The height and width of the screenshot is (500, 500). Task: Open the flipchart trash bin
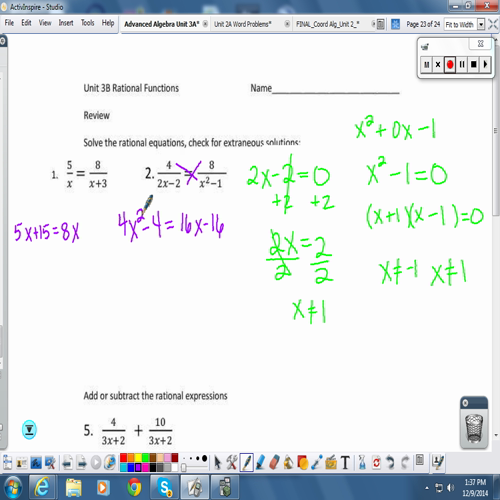(474, 428)
